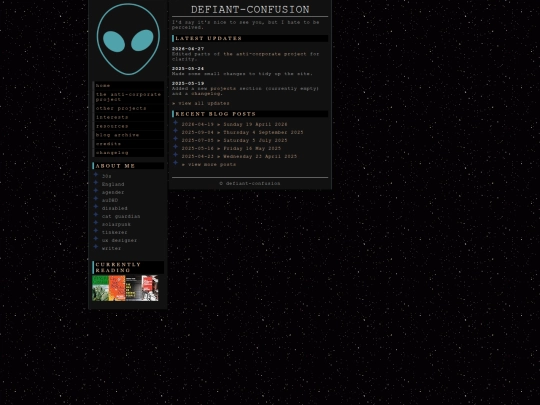Viewport: 540px width, 405px height.
Task: Open the 'home' navigation link
Action: coord(128,85)
